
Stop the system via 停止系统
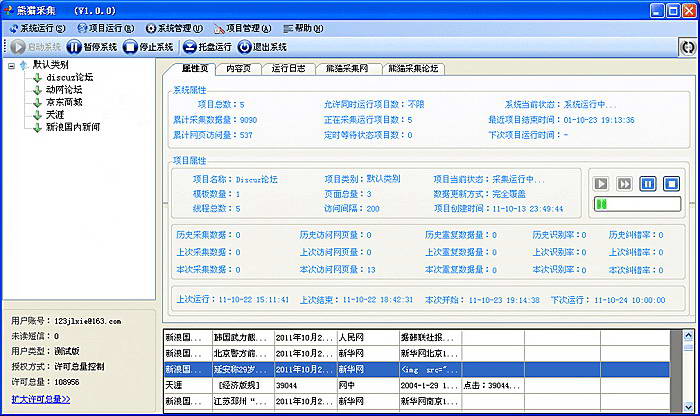tap(148, 47)
